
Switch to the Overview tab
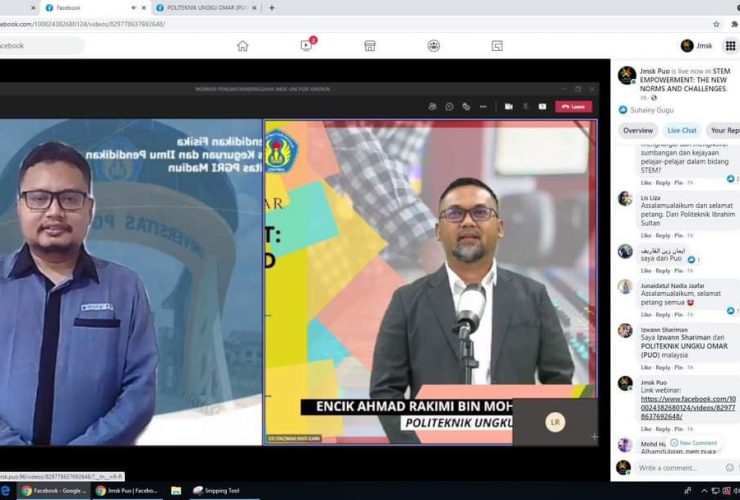(x=638, y=130)
